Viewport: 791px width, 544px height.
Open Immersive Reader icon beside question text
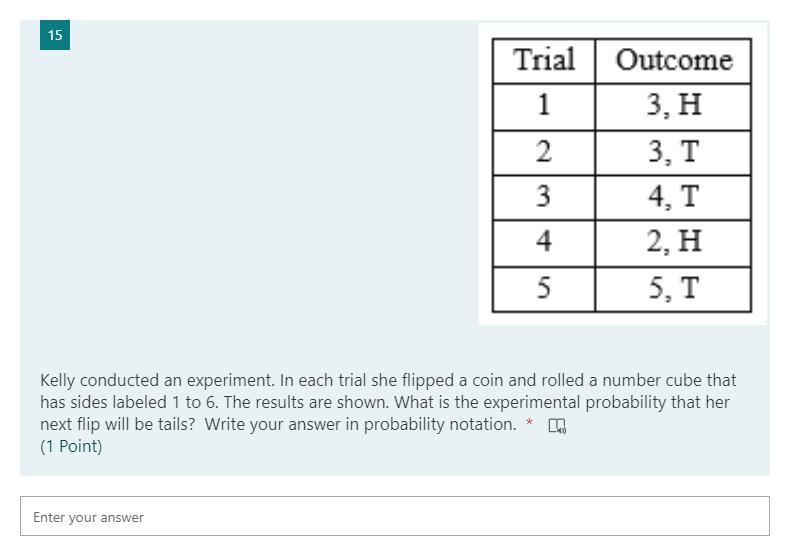point(556,427)
